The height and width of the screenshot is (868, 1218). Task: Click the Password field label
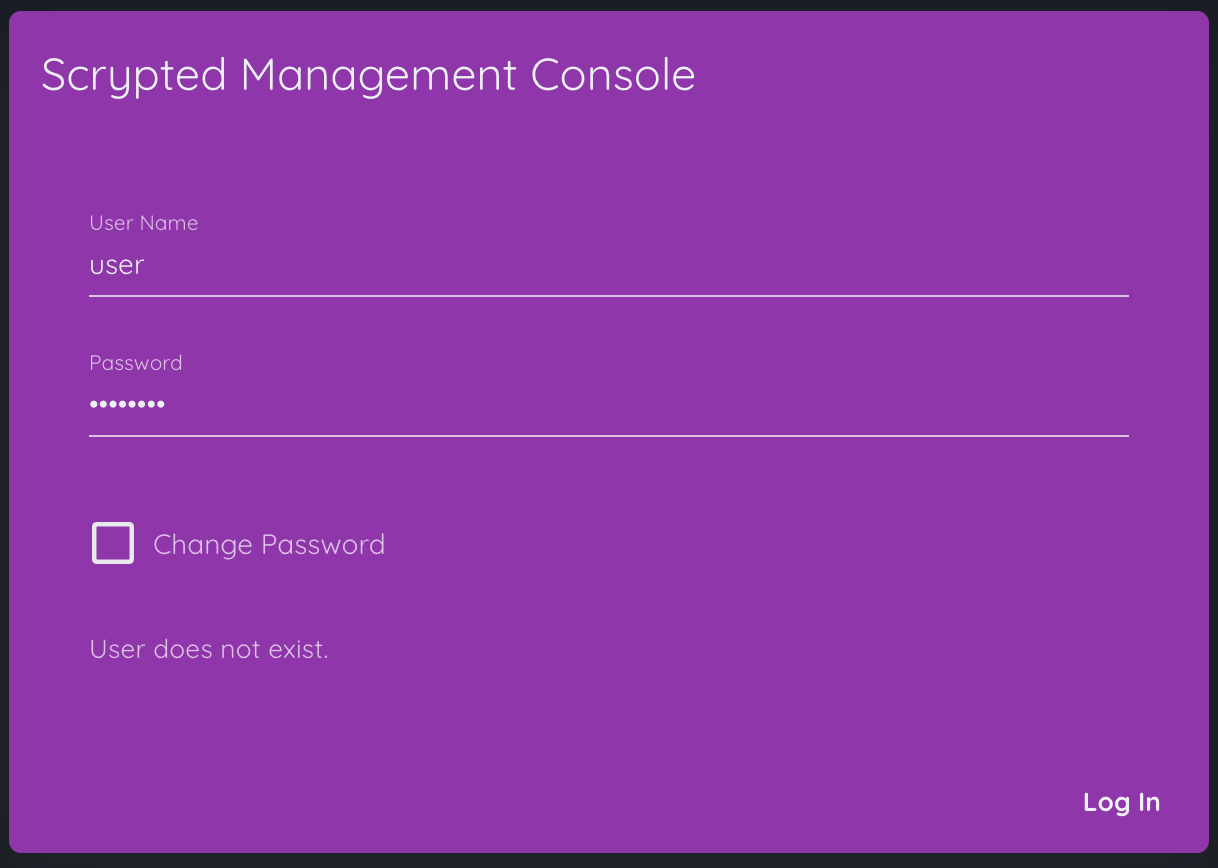pyautogui.click(x=135, y=362)
